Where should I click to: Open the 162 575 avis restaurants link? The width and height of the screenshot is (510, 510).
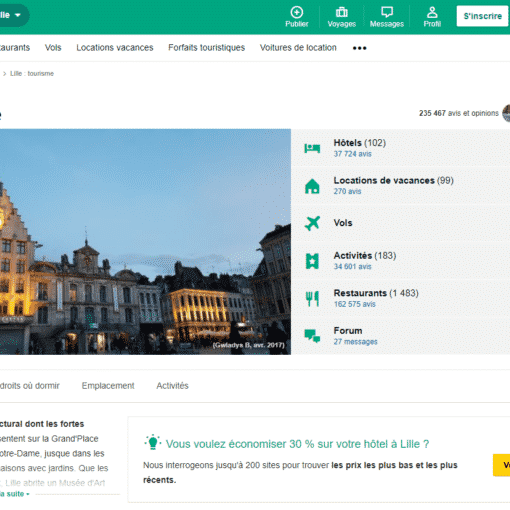coord(354,304)
